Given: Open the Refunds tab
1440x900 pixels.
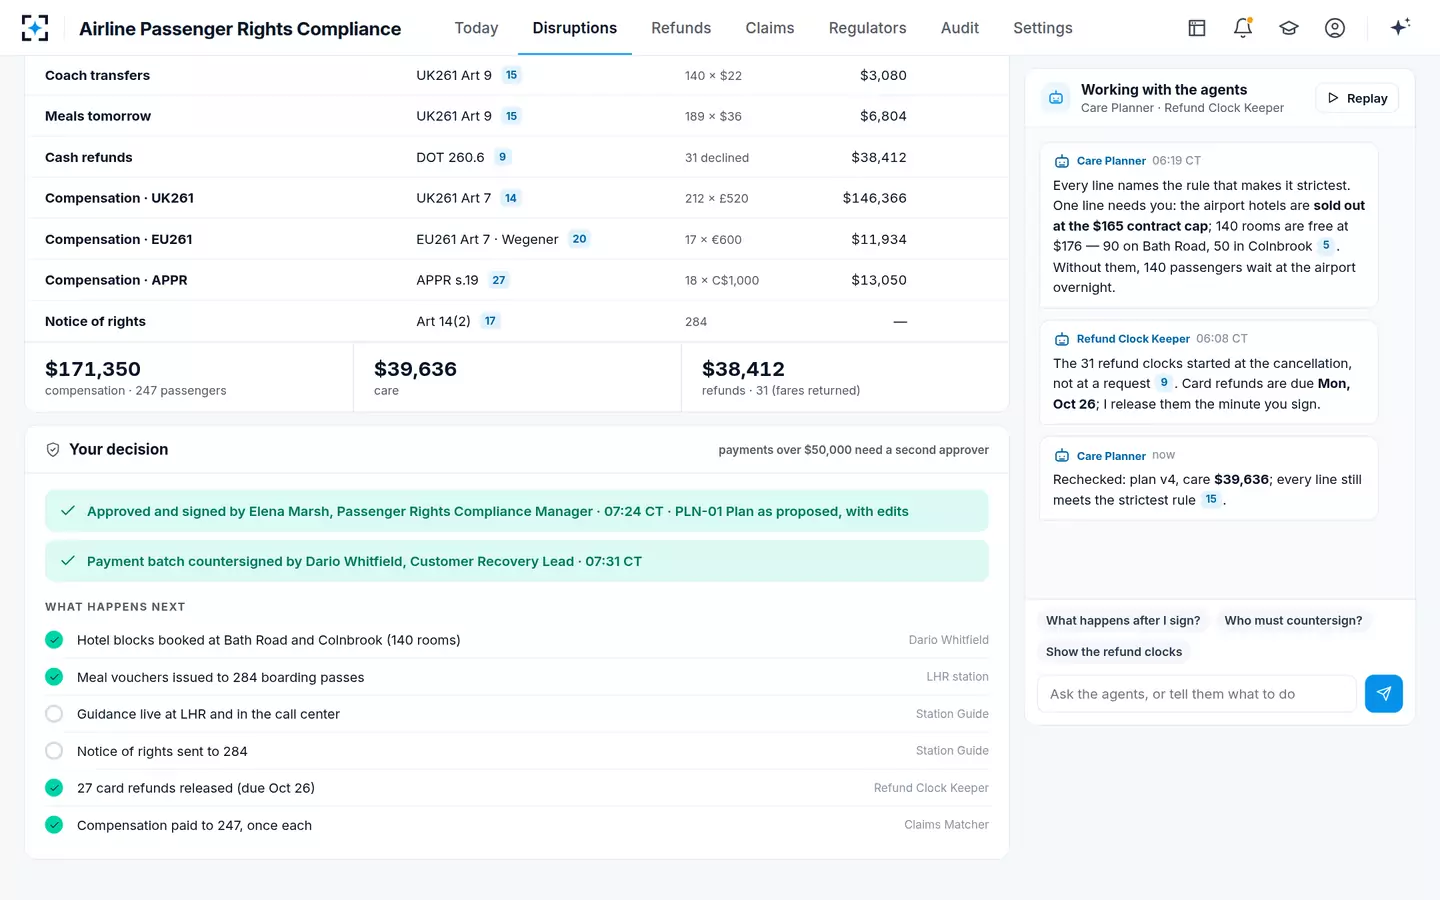Looking at the screenshot, I should click(x=681, y=28).
